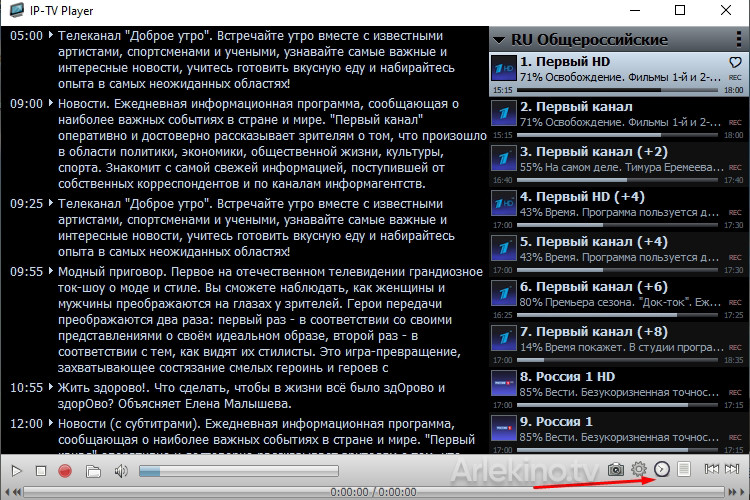The image size is (750, 500).
Task: Expand the 09:00 Новости program entry
Action: pos(51,103)
